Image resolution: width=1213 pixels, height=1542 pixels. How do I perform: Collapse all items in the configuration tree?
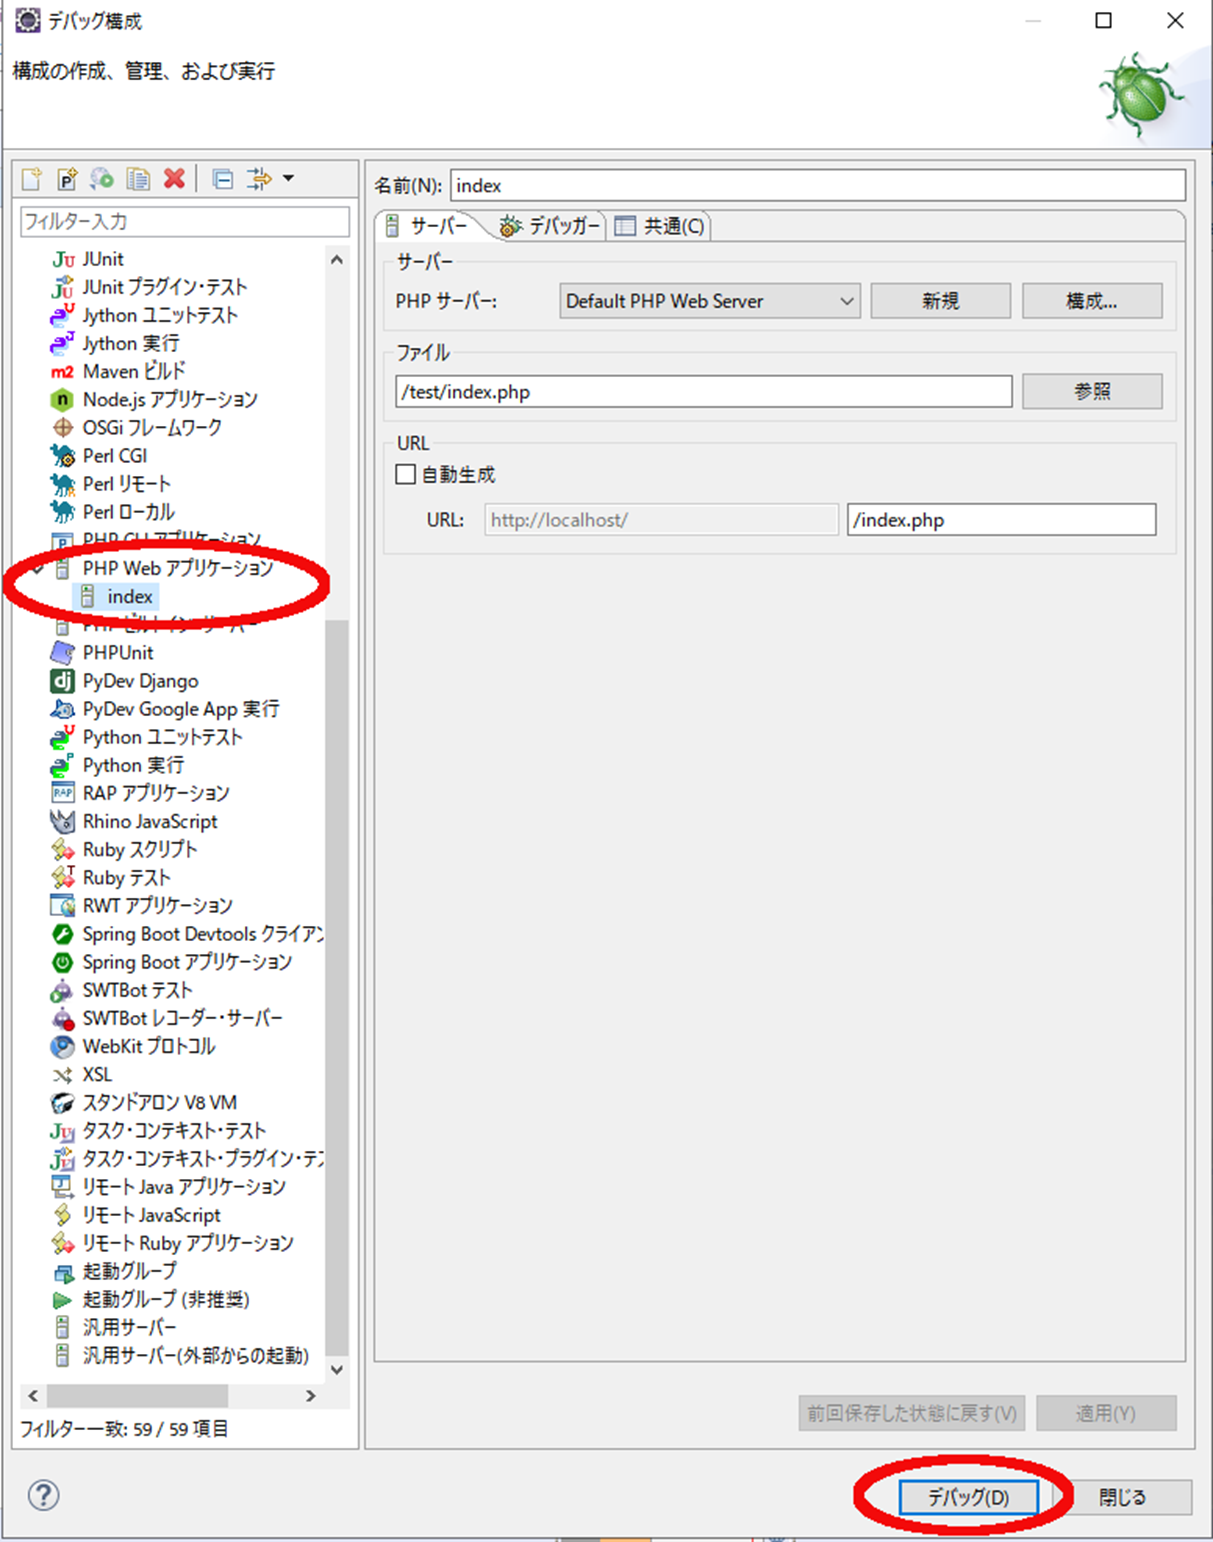pos(221,179)
